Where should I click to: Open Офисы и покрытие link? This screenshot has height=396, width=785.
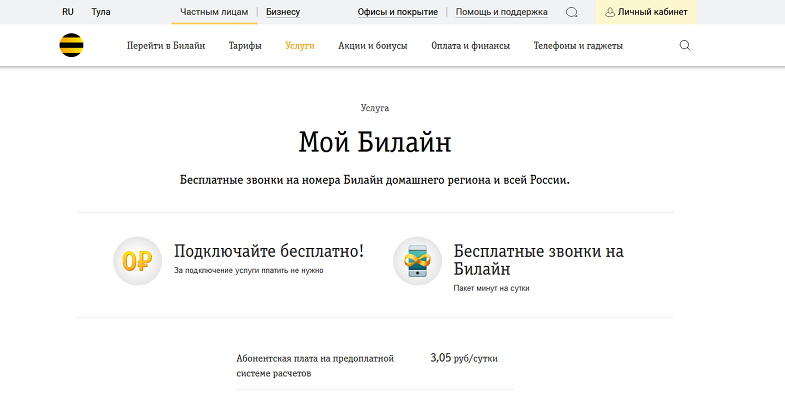tap(398, 12)
